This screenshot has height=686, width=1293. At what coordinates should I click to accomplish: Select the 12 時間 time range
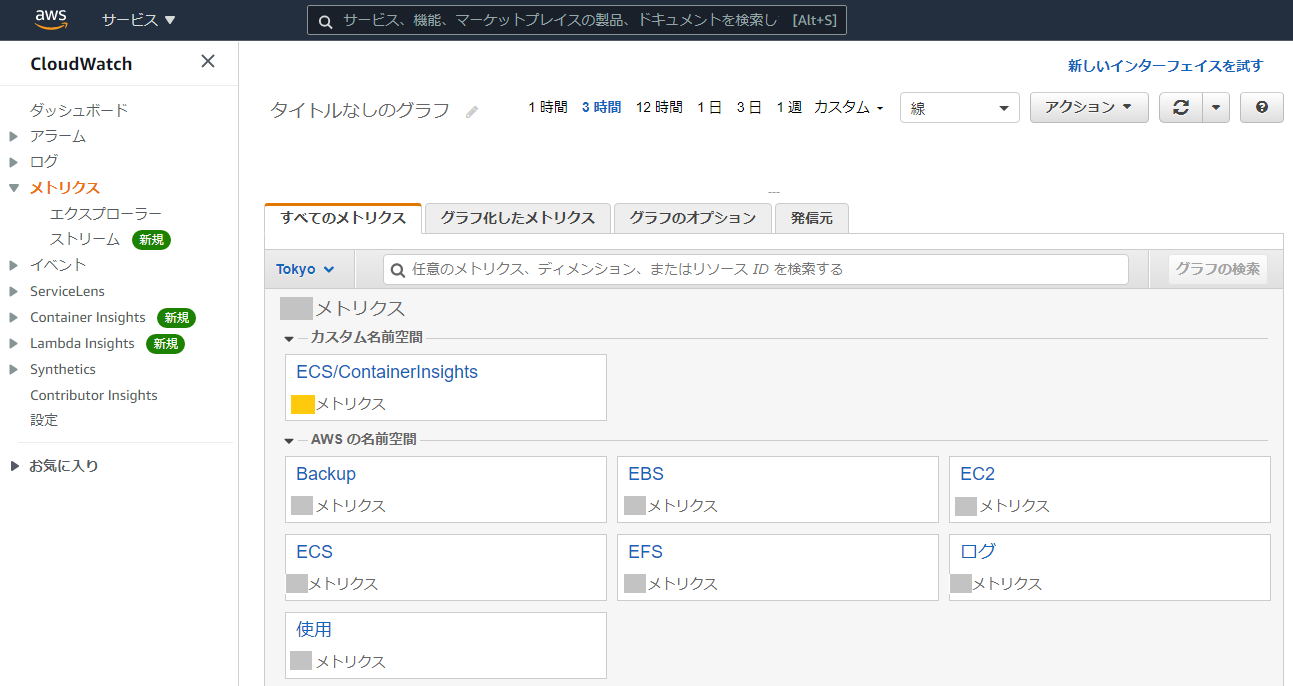[x=659, y=107]
